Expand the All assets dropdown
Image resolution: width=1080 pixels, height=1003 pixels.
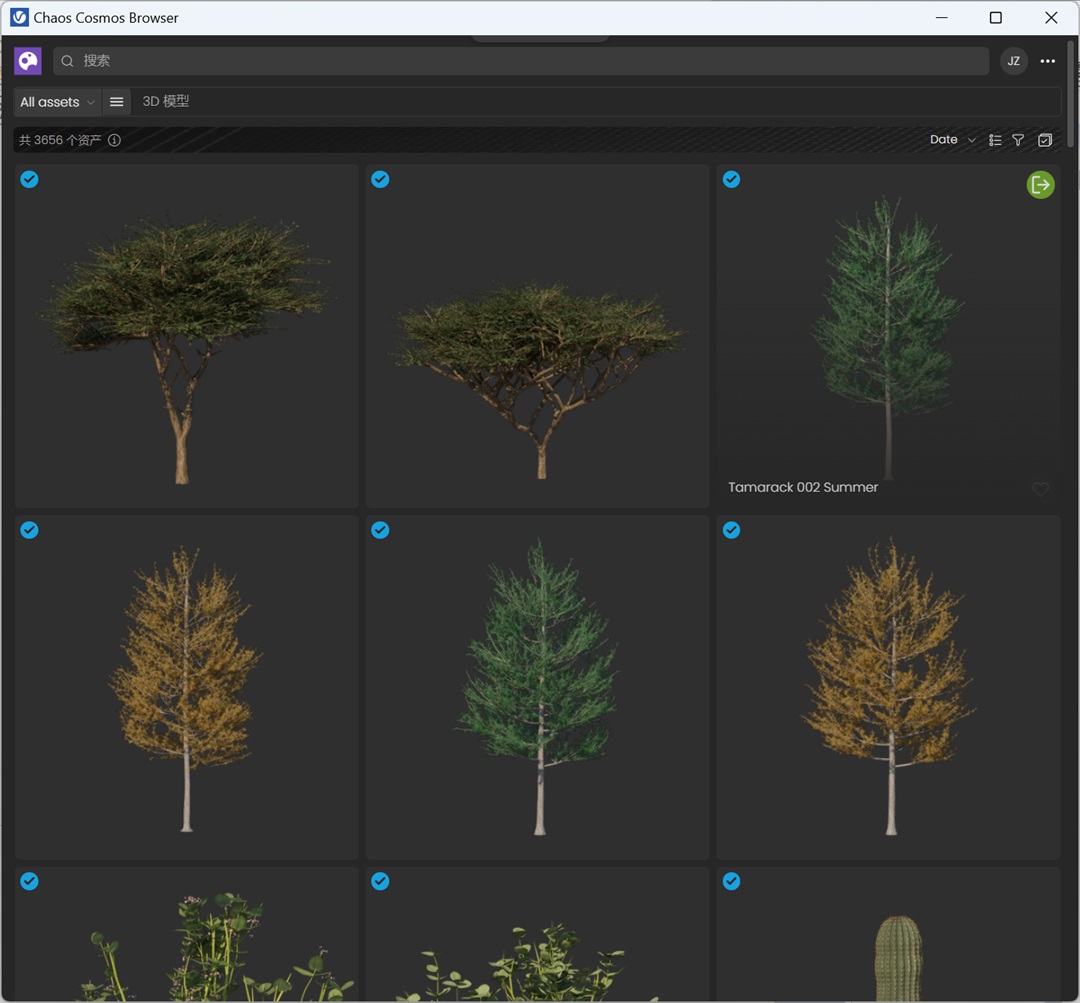pos(57,102)
